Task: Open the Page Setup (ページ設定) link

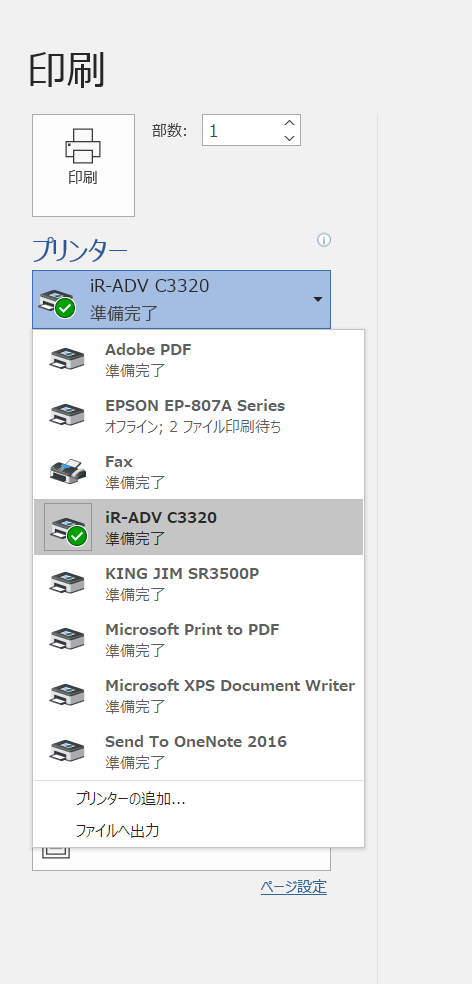Action: pos(294,887)
